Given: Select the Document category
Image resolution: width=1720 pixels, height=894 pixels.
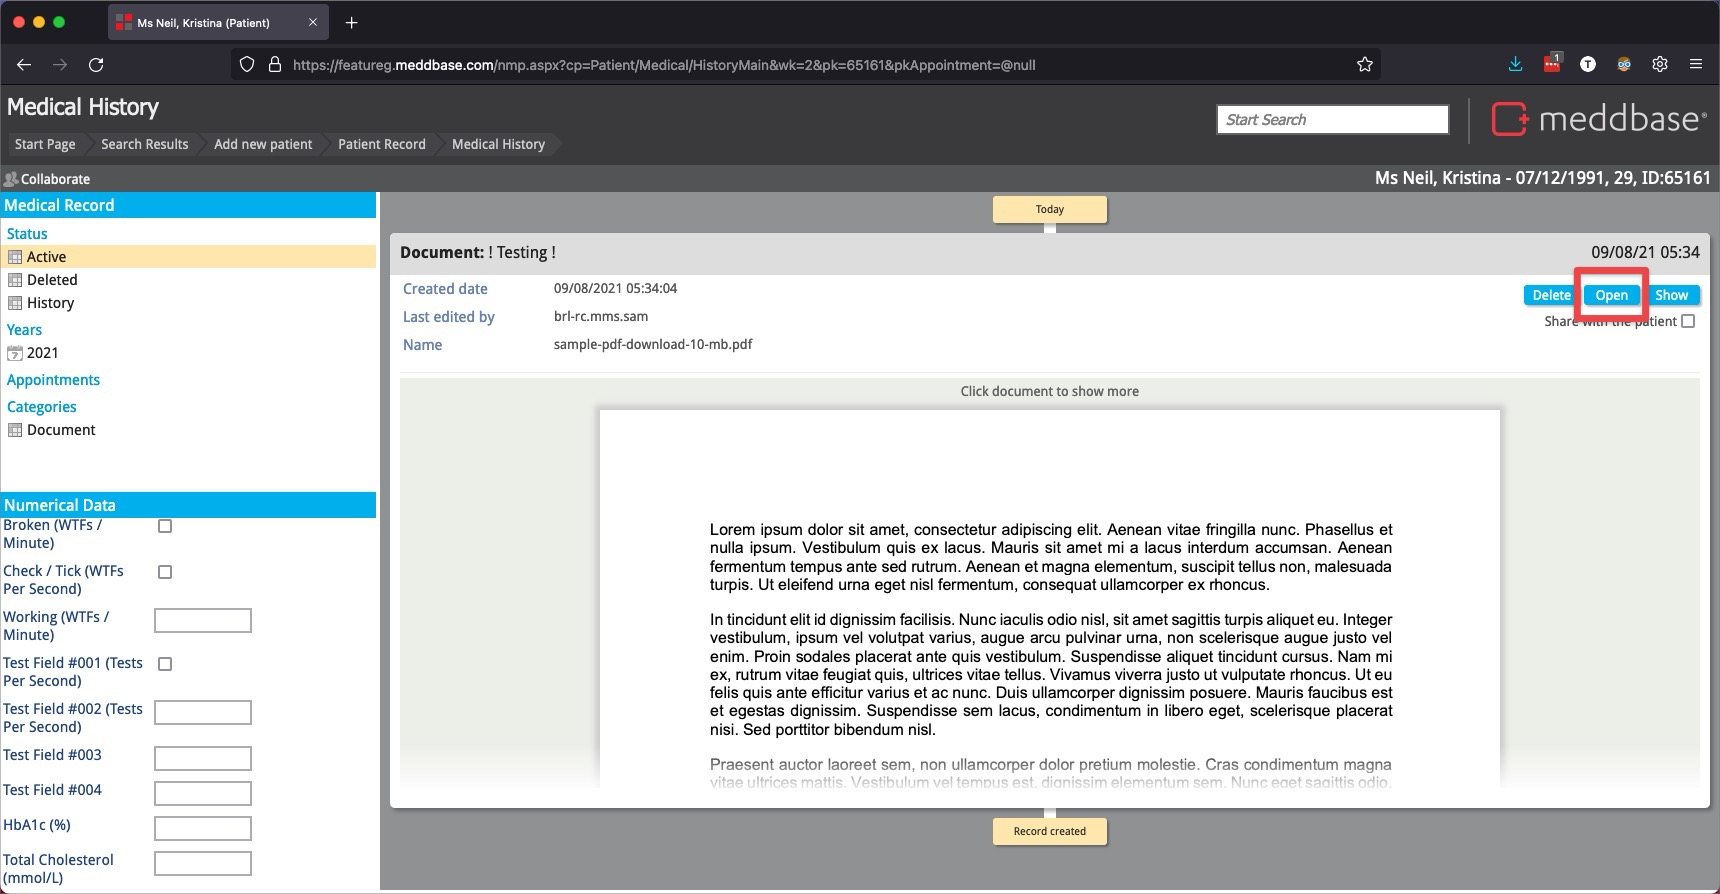Looking at the screenshot, I should coord(61,430).
